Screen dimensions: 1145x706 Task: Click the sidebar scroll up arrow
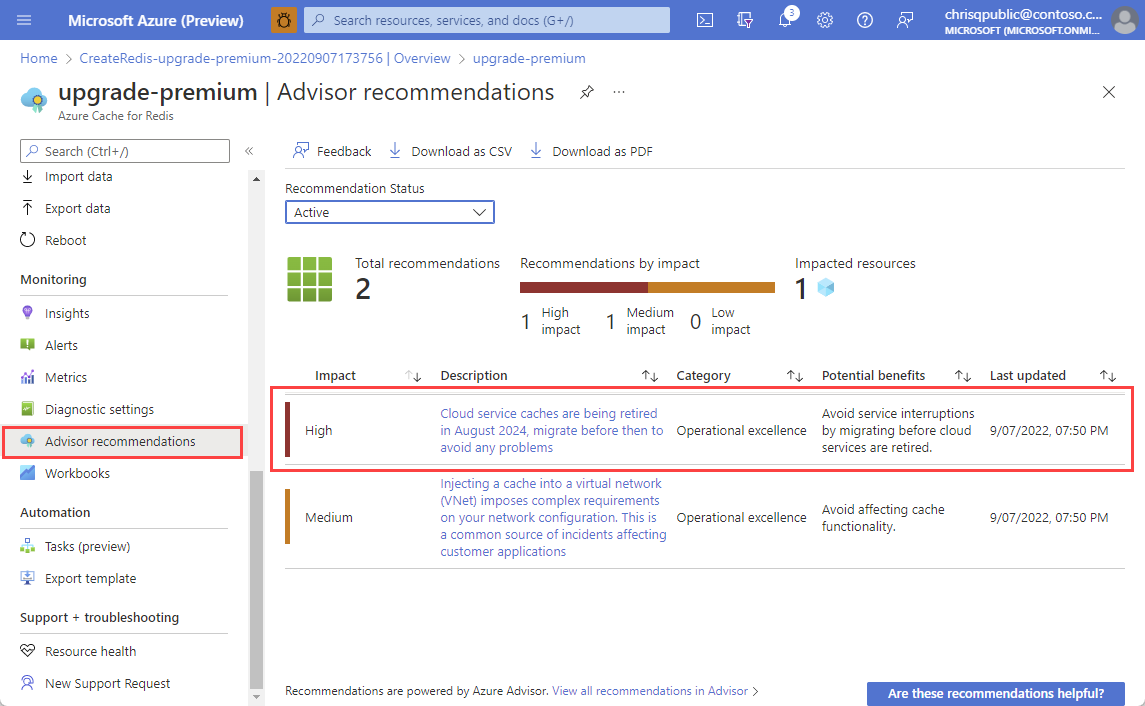(x=256, y=179)
